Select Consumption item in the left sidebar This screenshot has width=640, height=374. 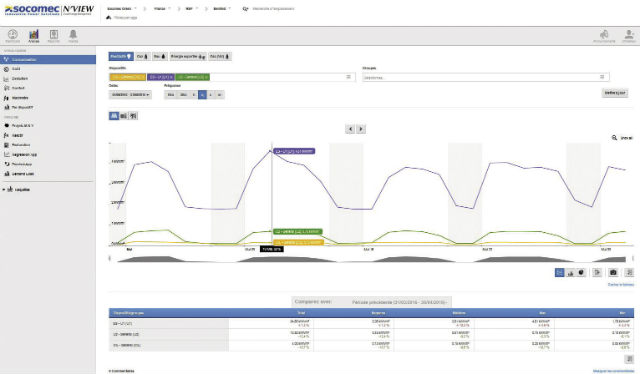[48, 60]
